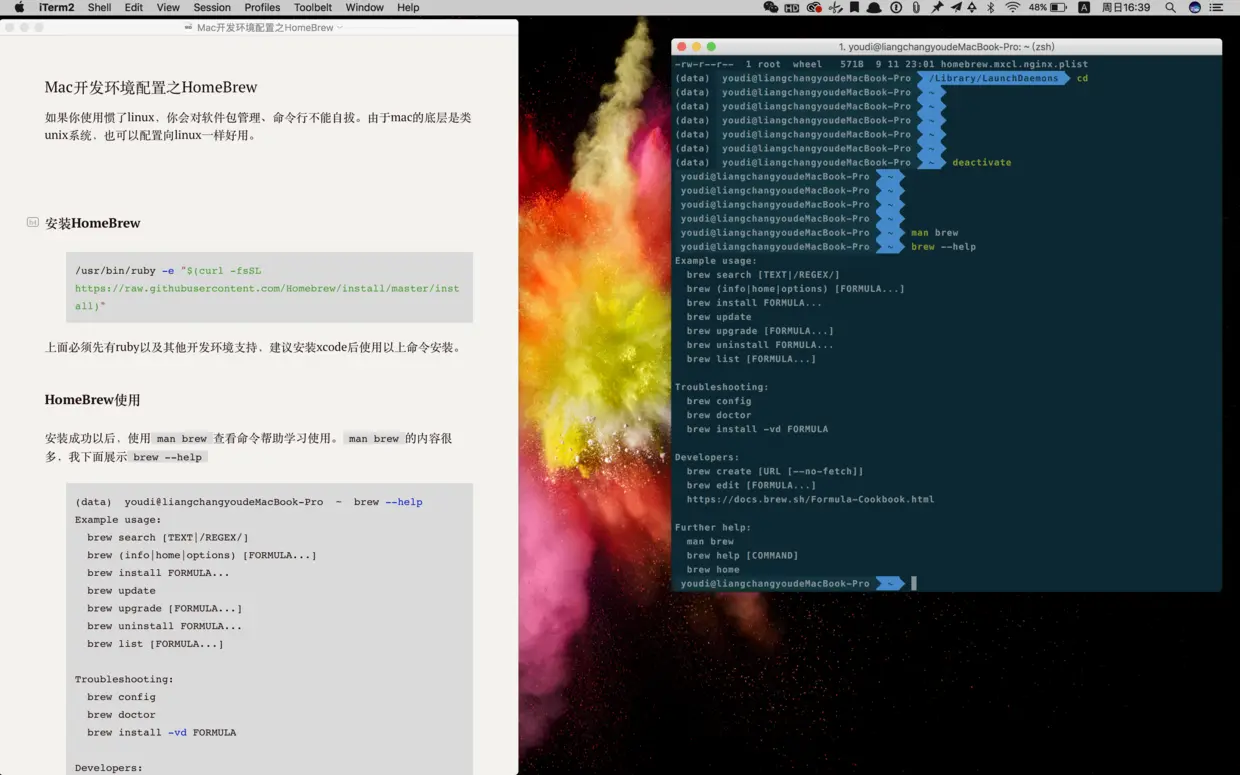Click the Homebrew install URL in code block
The image size is (1240, 775).
coord(267,297)
